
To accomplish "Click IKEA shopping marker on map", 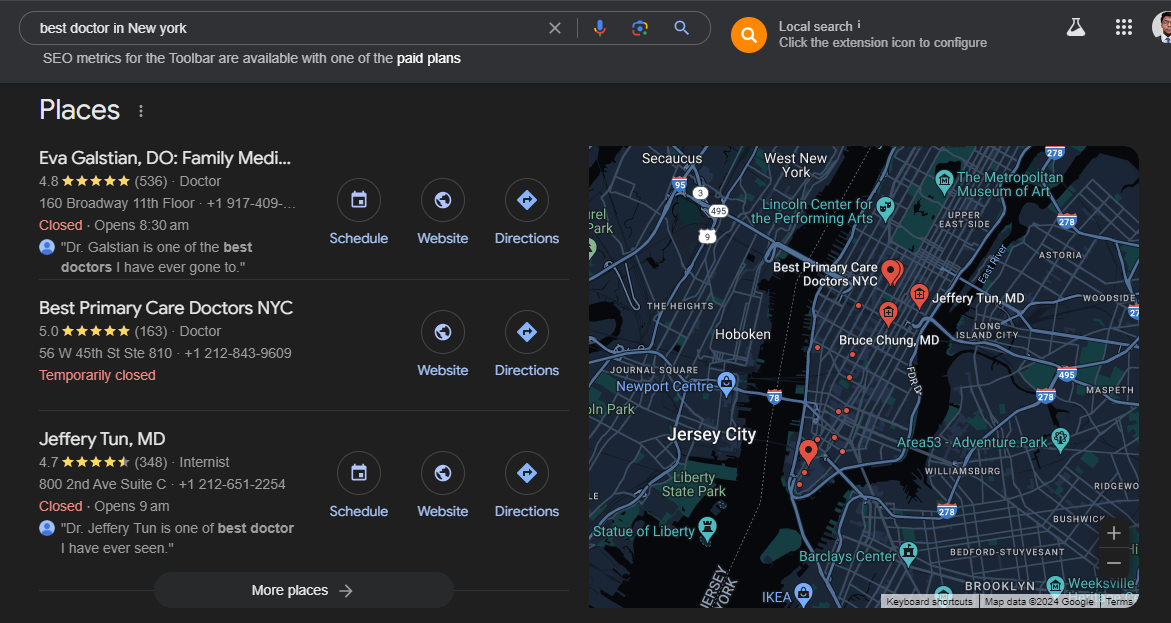I will 803,593.
